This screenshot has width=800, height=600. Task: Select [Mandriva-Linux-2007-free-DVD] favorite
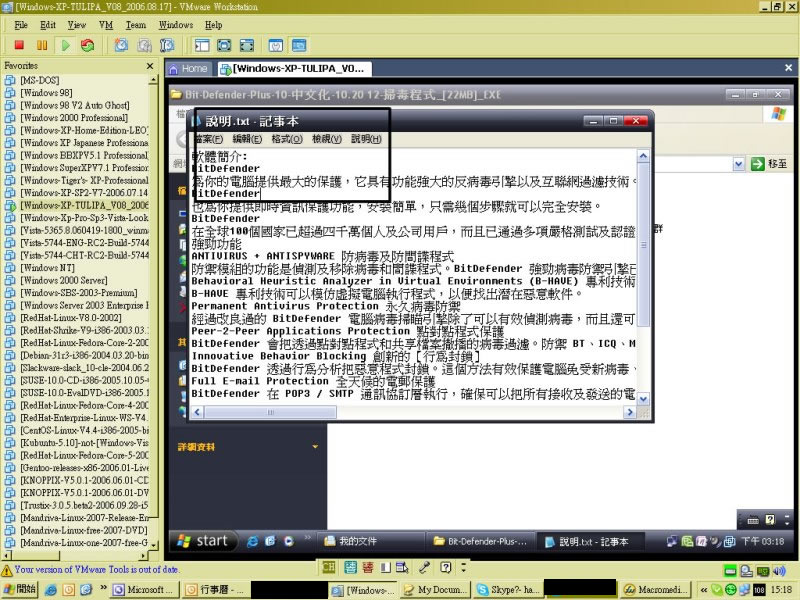[84, 531]
